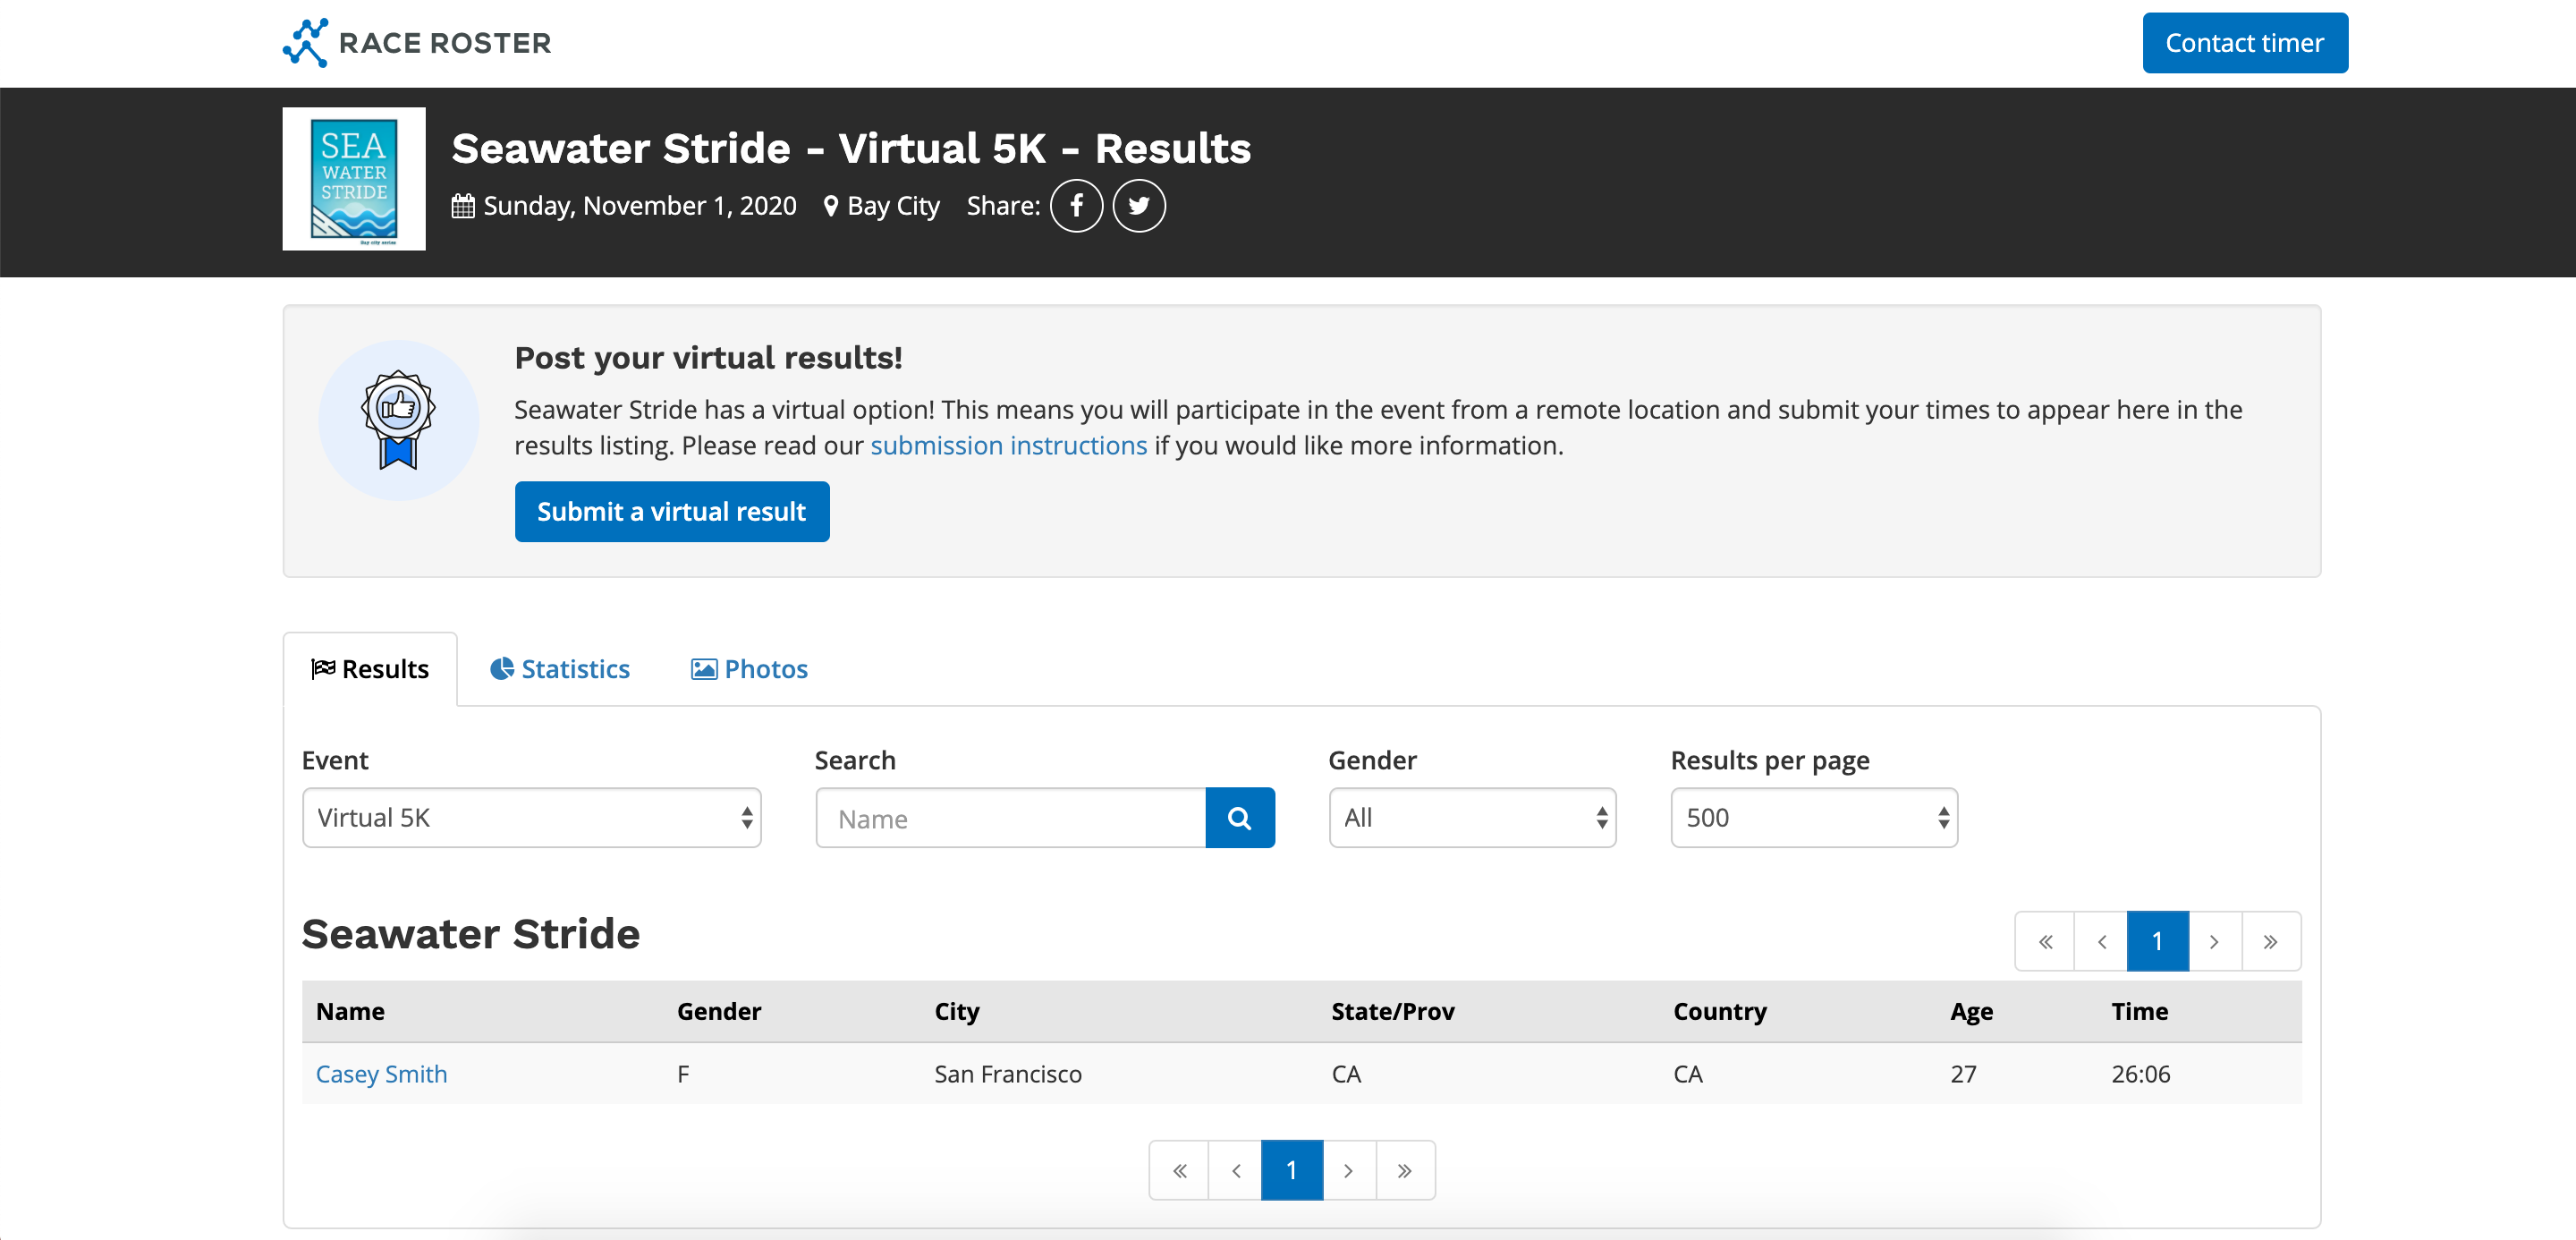Click the search magnifier button
This screenshot has width=2576, height=1240.
(1239, 818)
